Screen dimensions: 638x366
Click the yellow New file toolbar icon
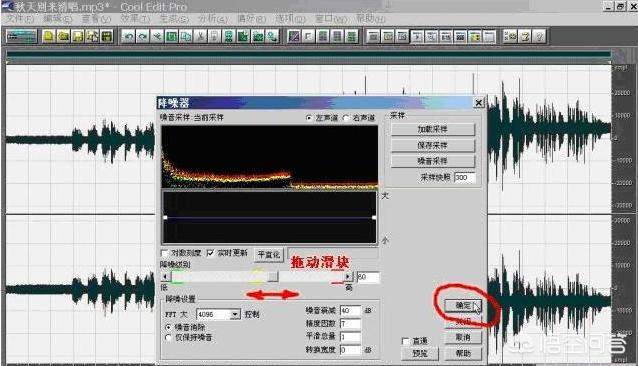(48, 37)
